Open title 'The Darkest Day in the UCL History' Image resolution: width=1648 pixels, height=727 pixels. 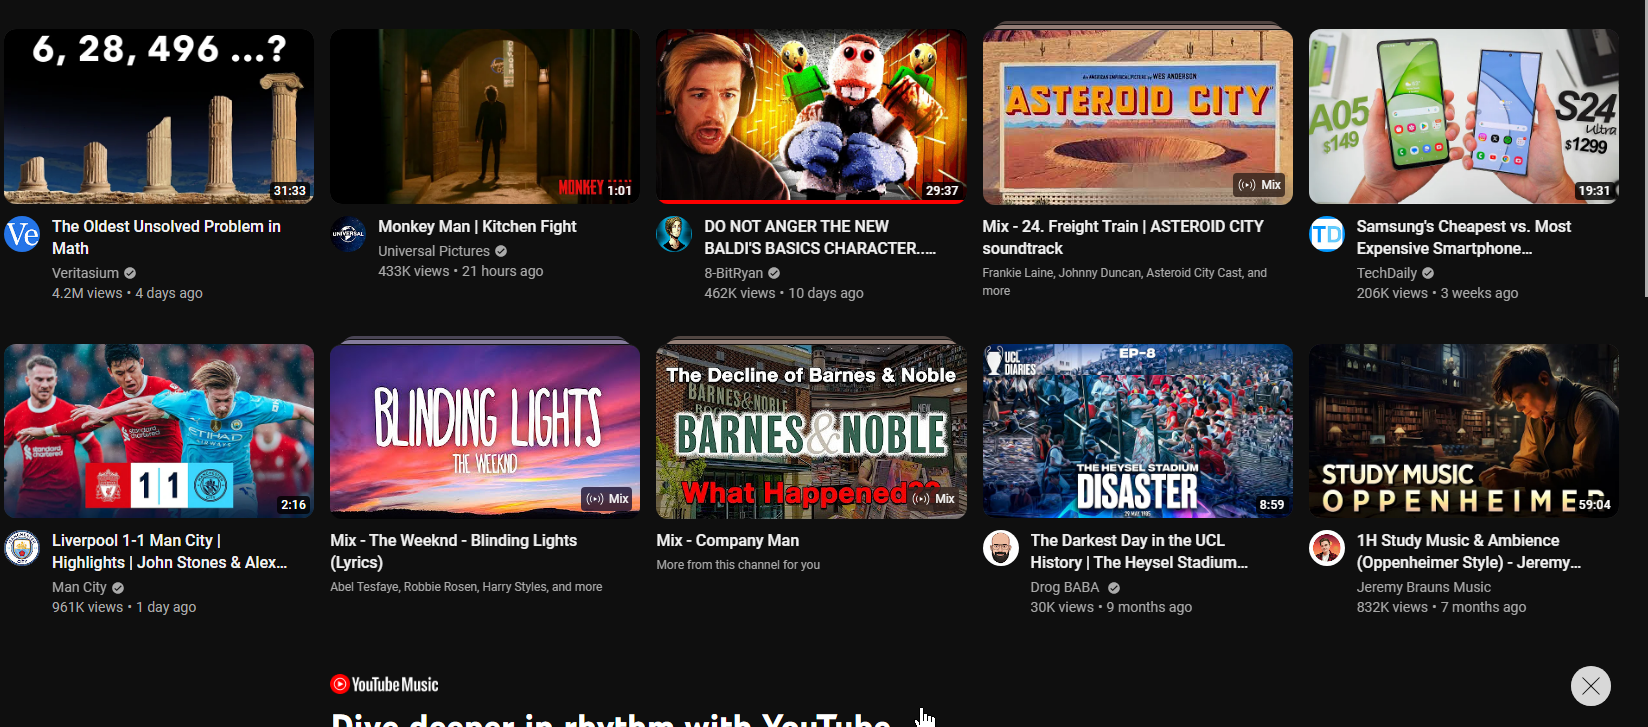coord(1139,551)
